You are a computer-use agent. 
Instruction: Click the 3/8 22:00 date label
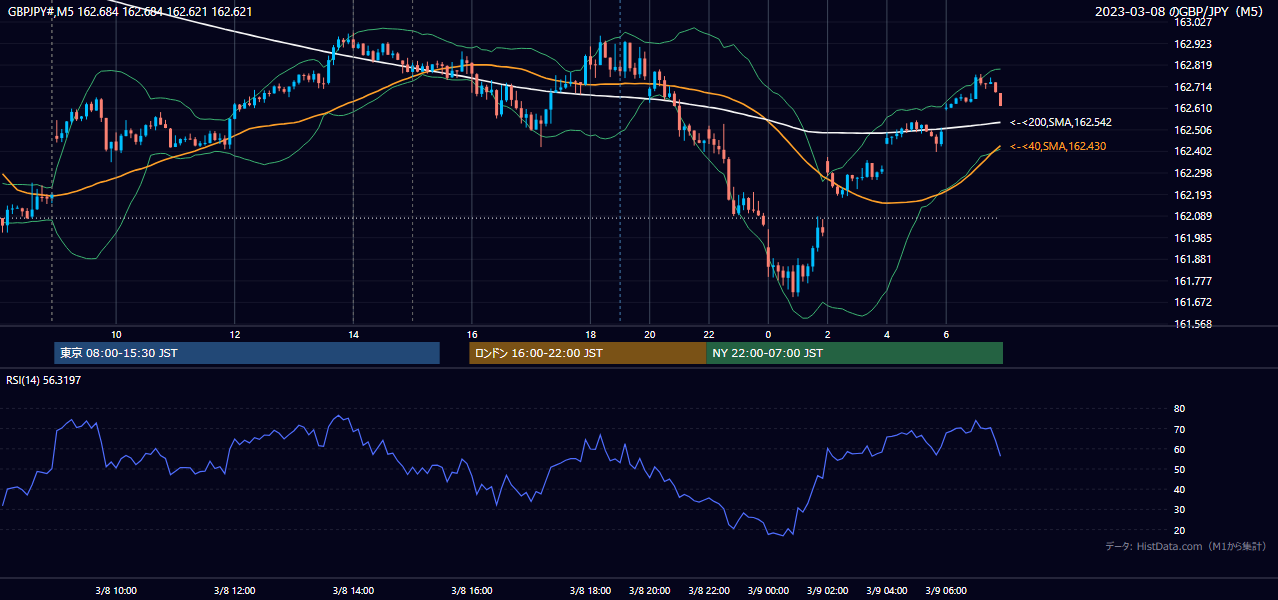coord(709,590)
